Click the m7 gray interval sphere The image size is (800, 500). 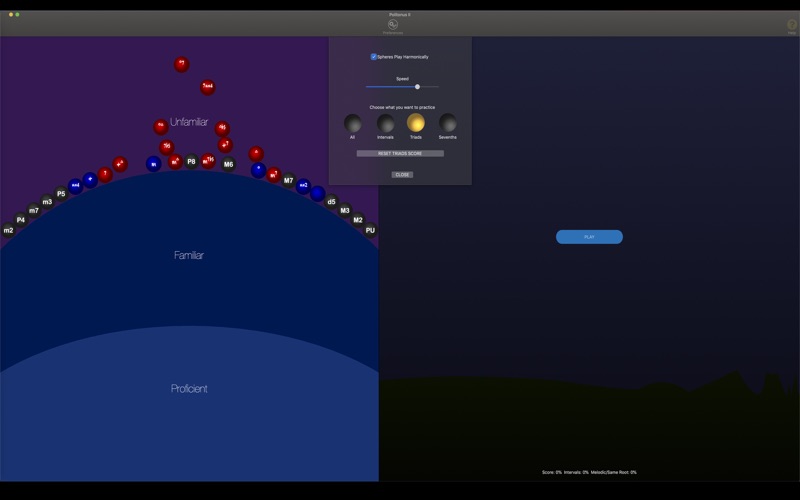coord(34,210)
